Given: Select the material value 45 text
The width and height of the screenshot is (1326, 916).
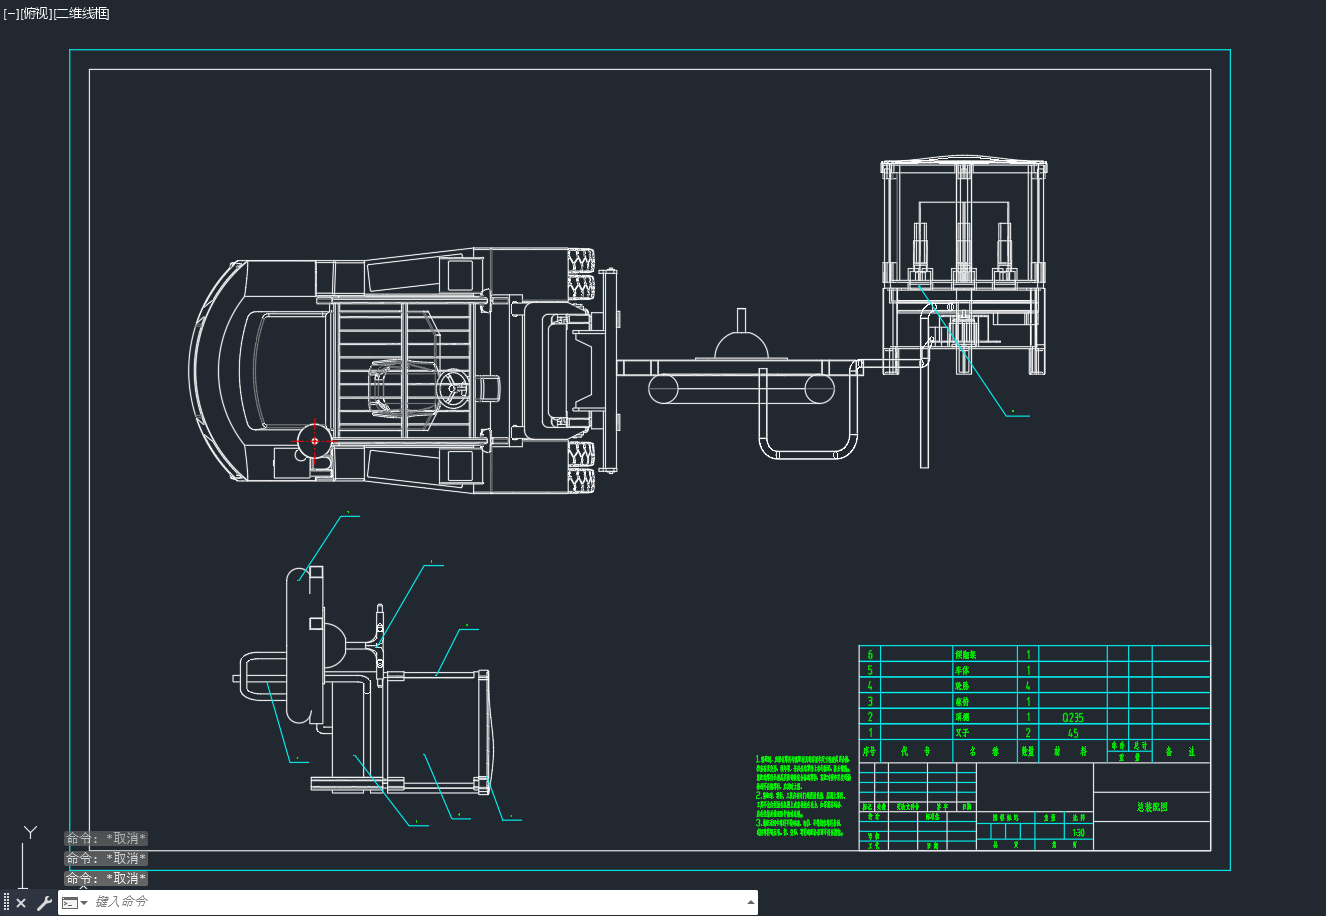Looking at the screenshot, I should 1073,733.
